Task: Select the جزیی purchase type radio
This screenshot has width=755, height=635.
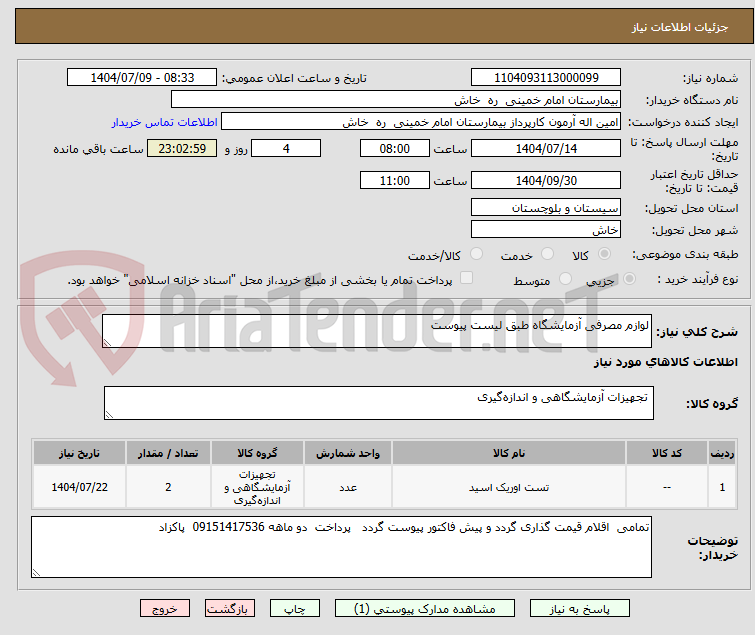Action: [x=629, y=279]
